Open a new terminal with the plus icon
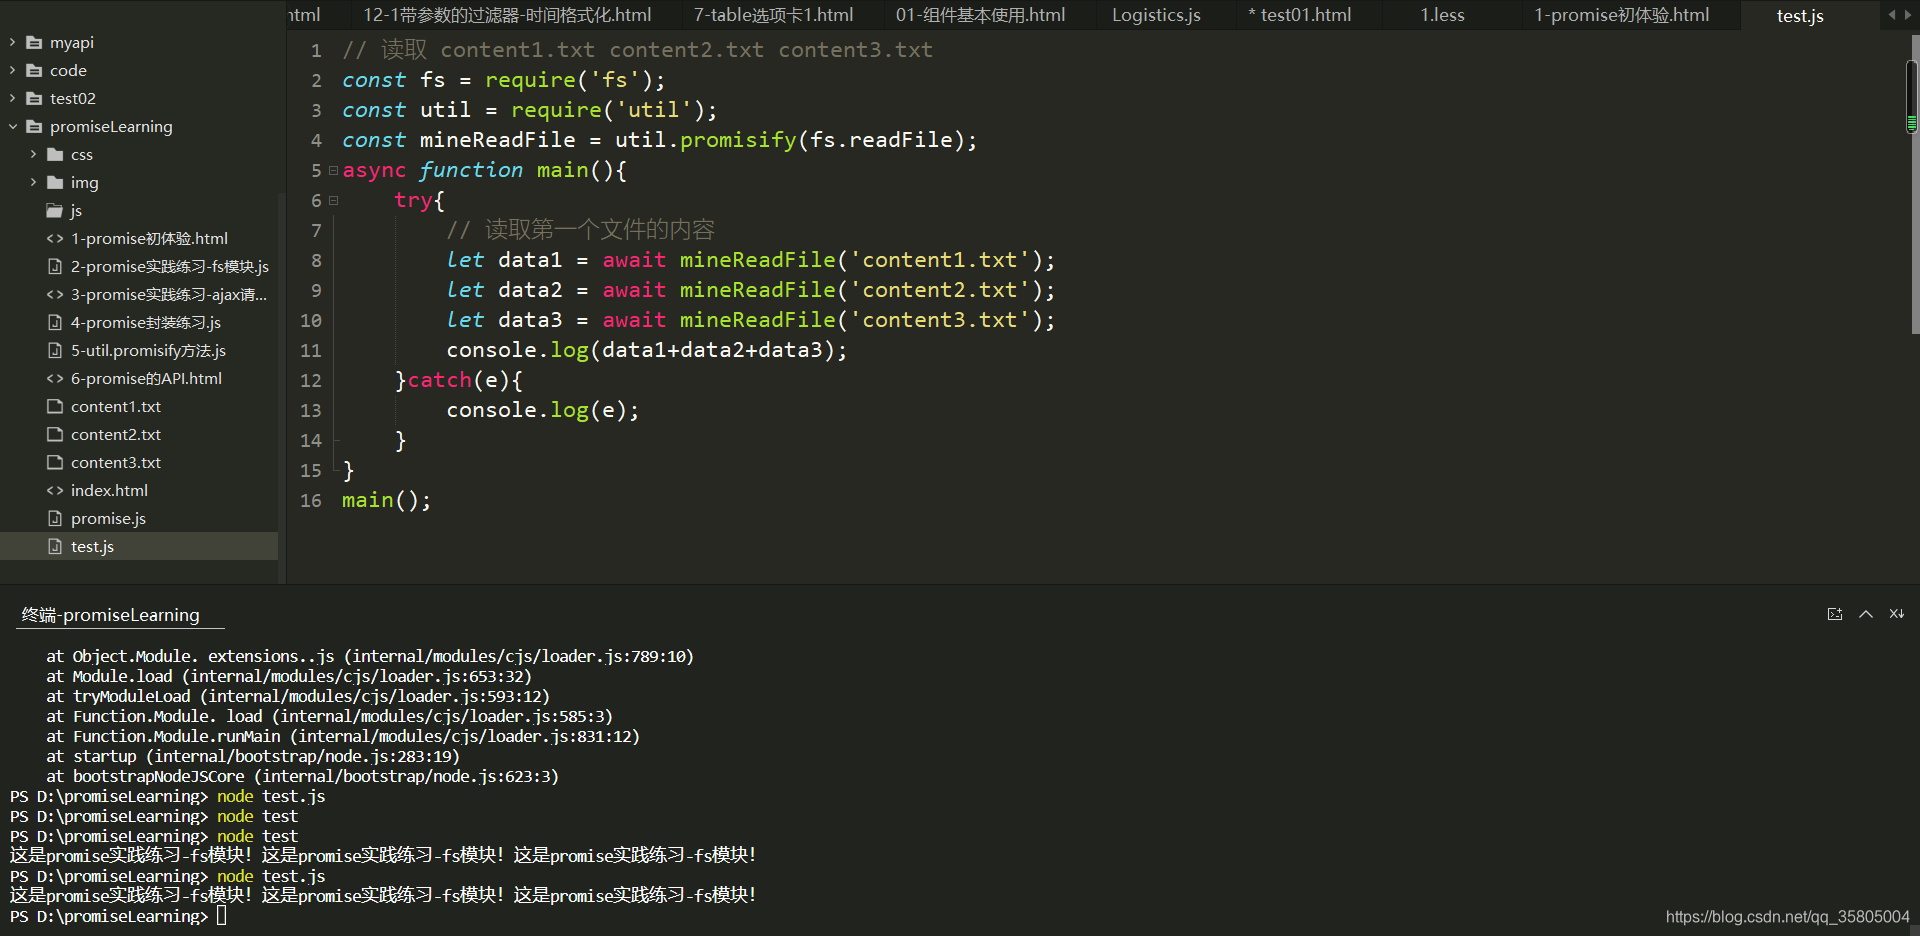Viewport: 1920px width, 936px height. click(x=1834, y=614)
